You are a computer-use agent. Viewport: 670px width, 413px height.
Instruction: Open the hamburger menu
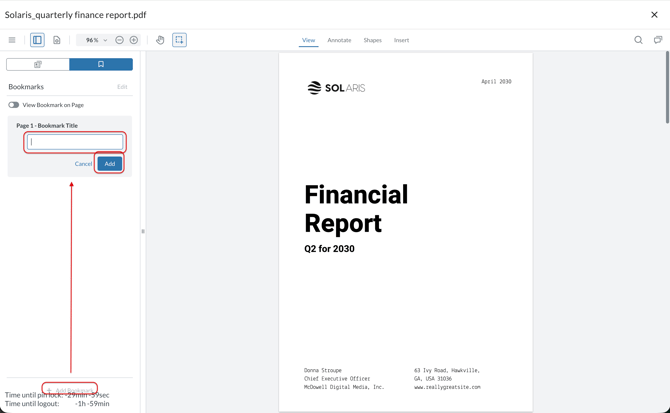tap(12, 40)
